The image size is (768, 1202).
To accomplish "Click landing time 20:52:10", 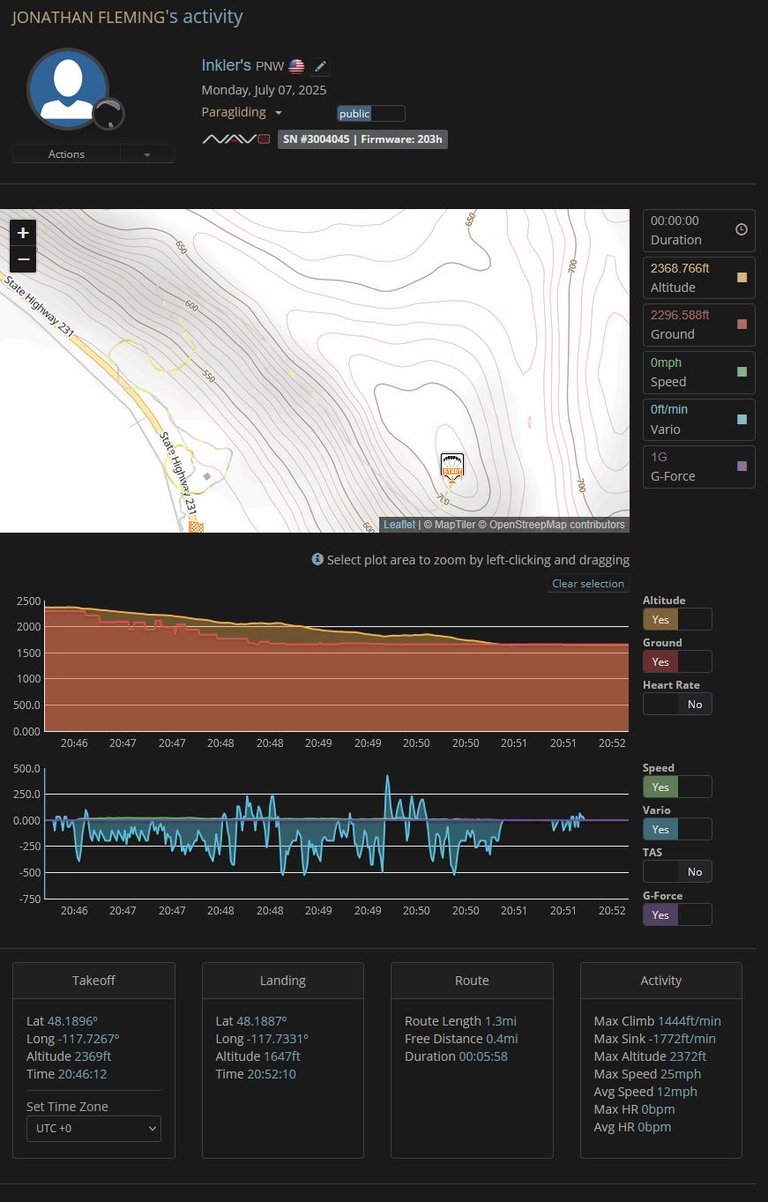I will [270, 1074].
